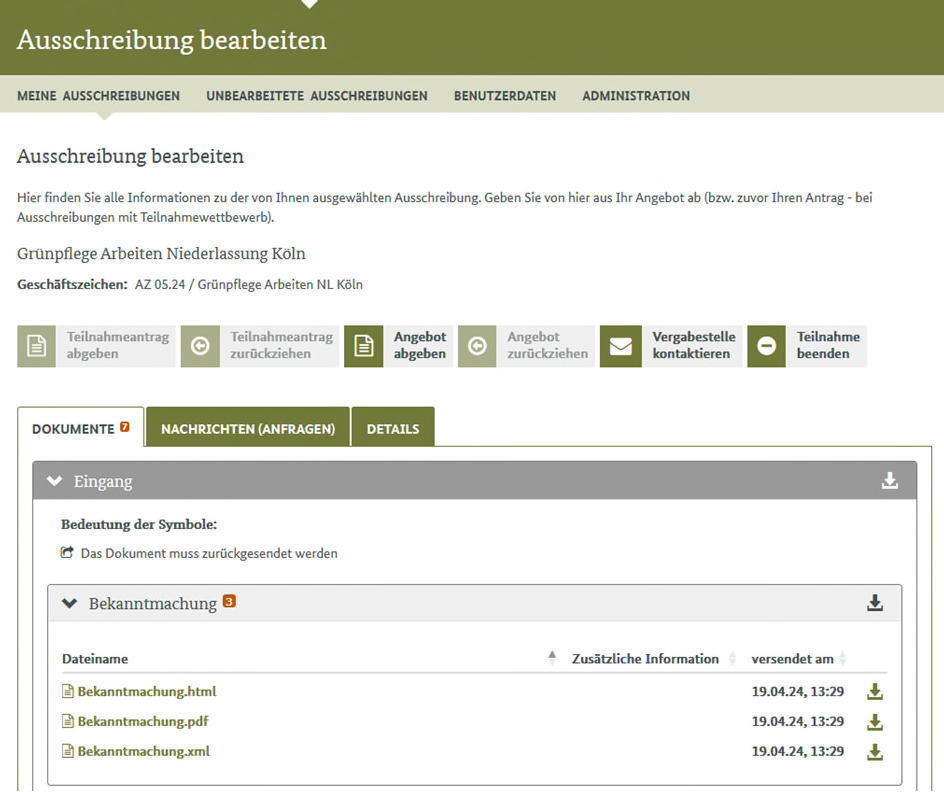Open the Bekanntmachung.html file link

pyautogui.click(x=146, y=692)
